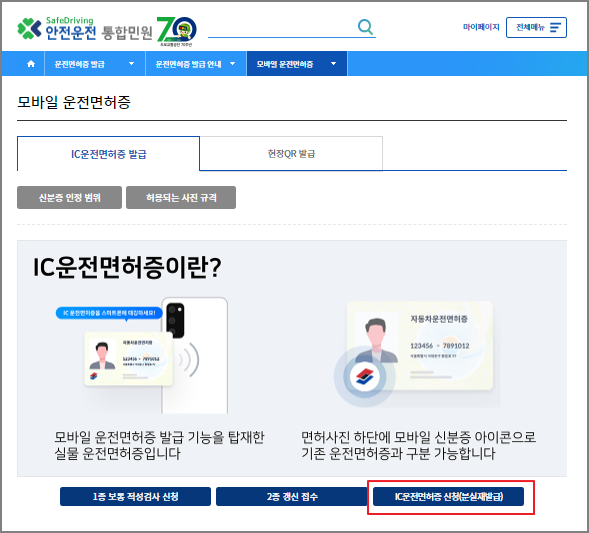Open the 운전면허증 발급 menu
This screenshot has width=589, height=533.
95,64
